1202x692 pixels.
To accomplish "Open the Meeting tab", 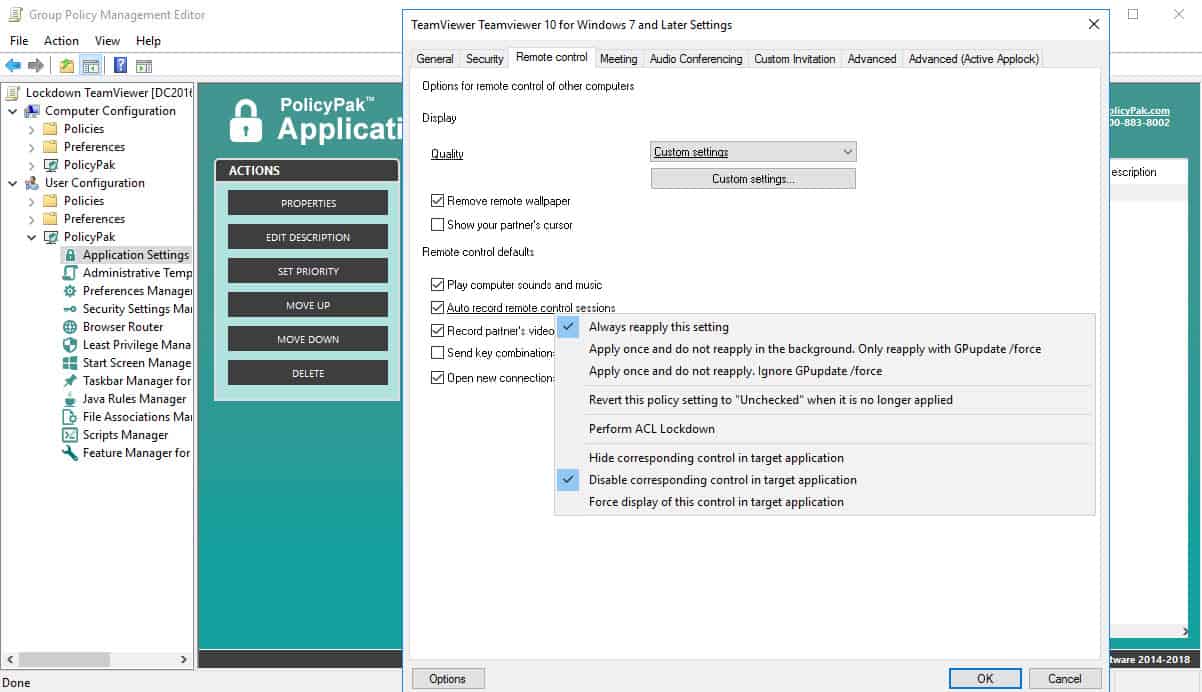I will tap(619, 59).
